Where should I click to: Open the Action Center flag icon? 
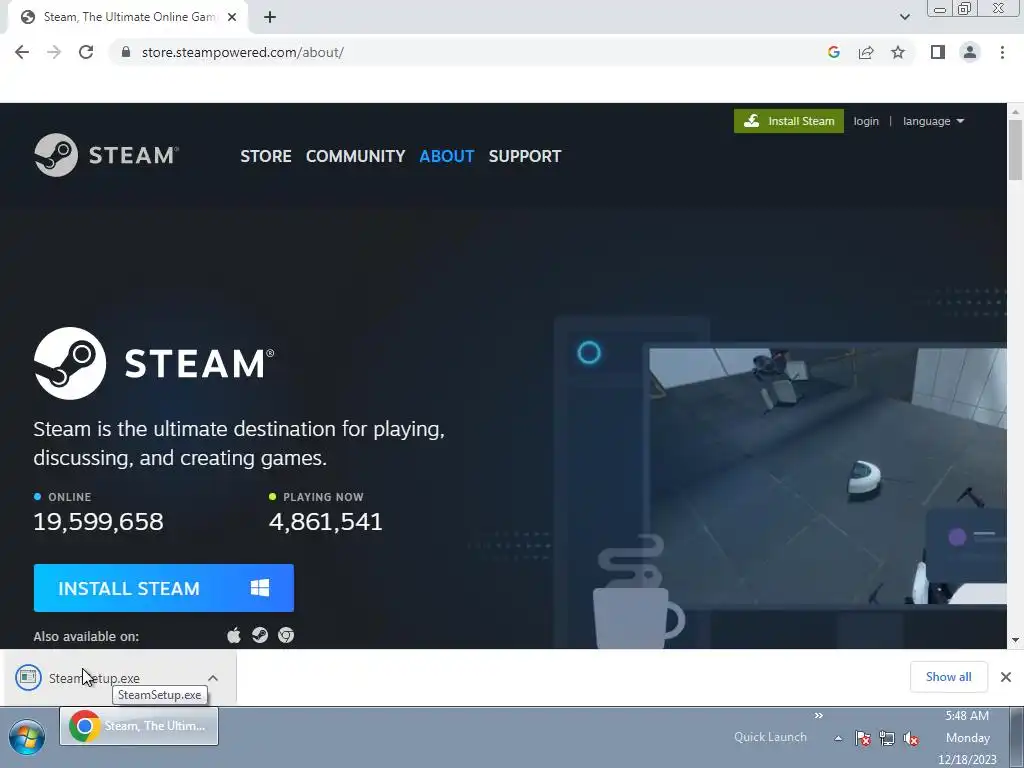click(863, 739)
